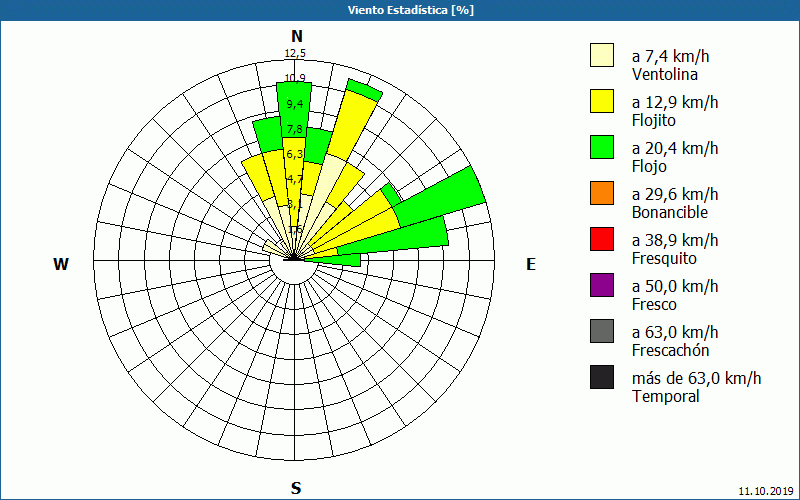
Task: Click the 9,4 scale value
Action: click(295, 105)
